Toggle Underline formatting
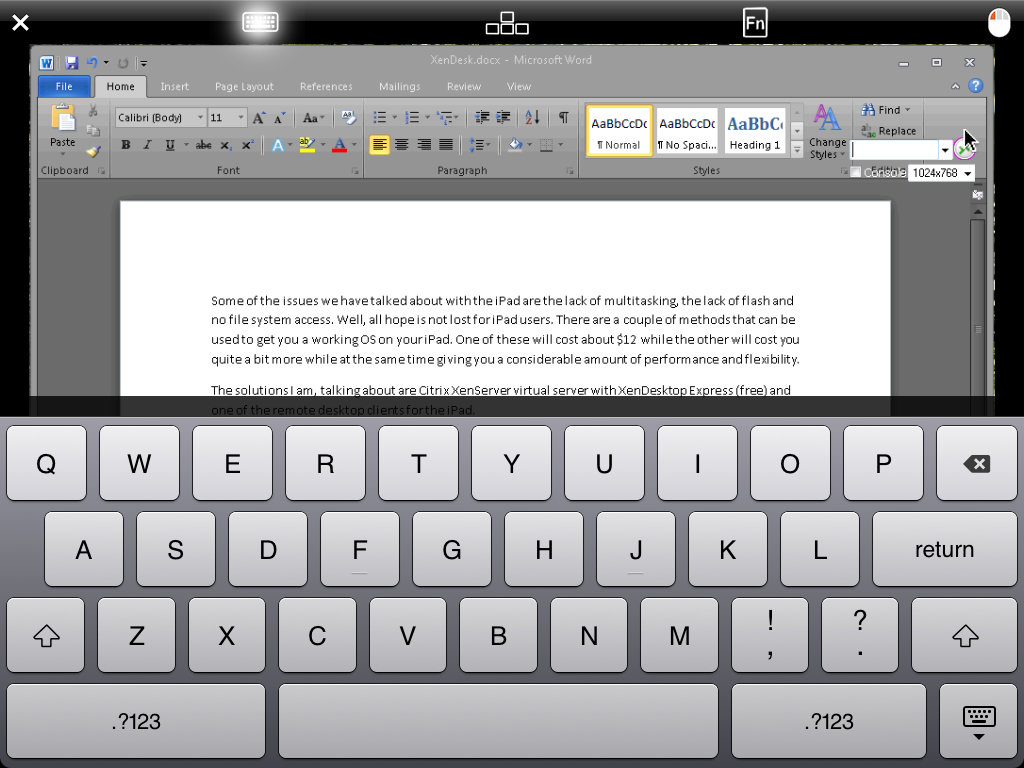This screenshot has height=768, width=1024. click(170, 145)
